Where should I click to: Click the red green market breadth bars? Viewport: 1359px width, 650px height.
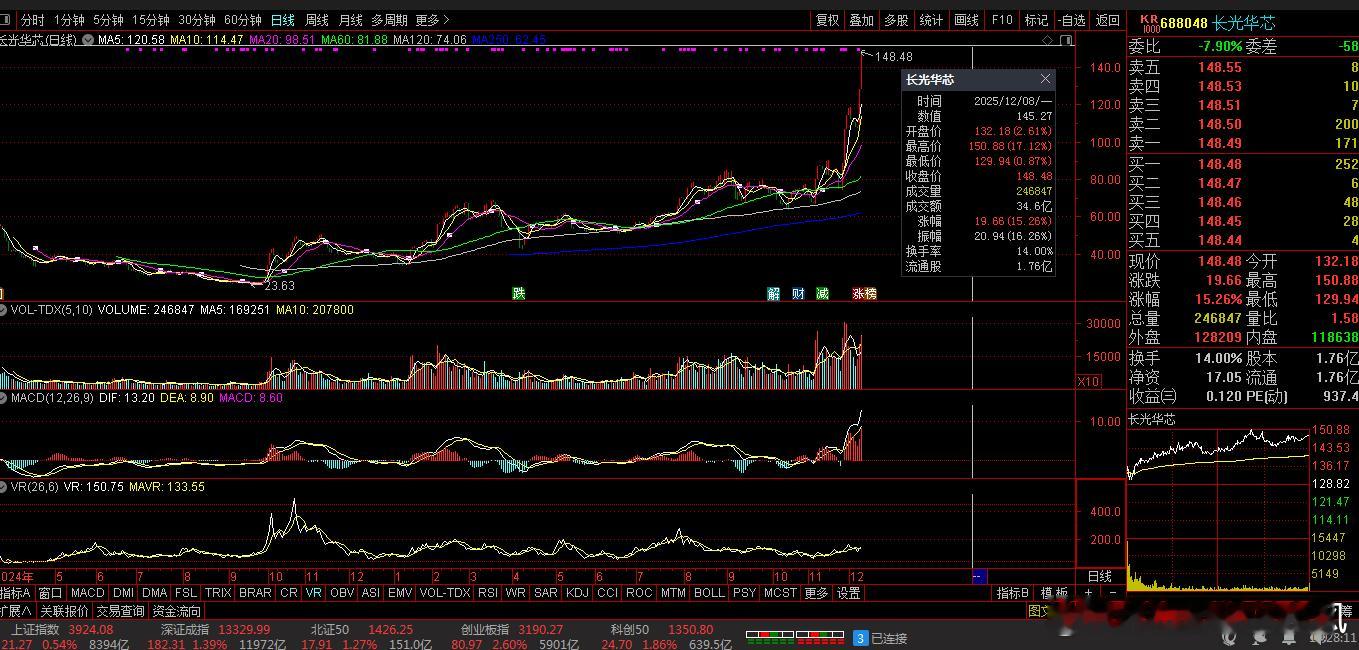click(796, 637)
